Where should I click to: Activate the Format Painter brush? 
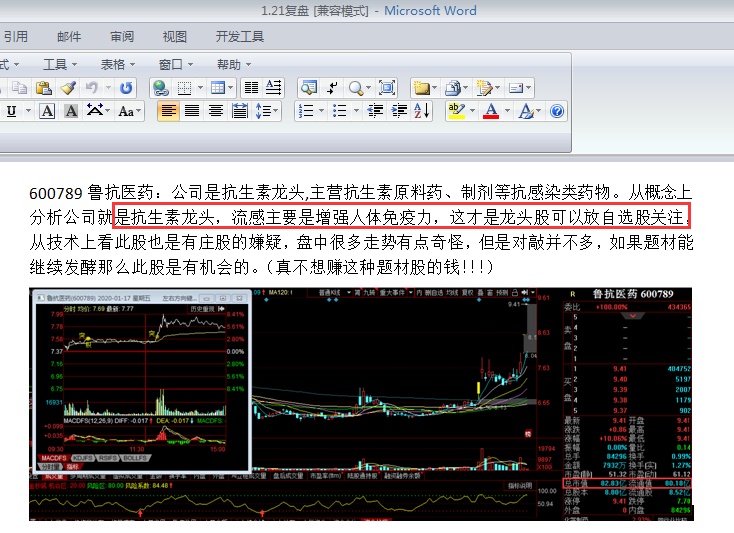68,88
